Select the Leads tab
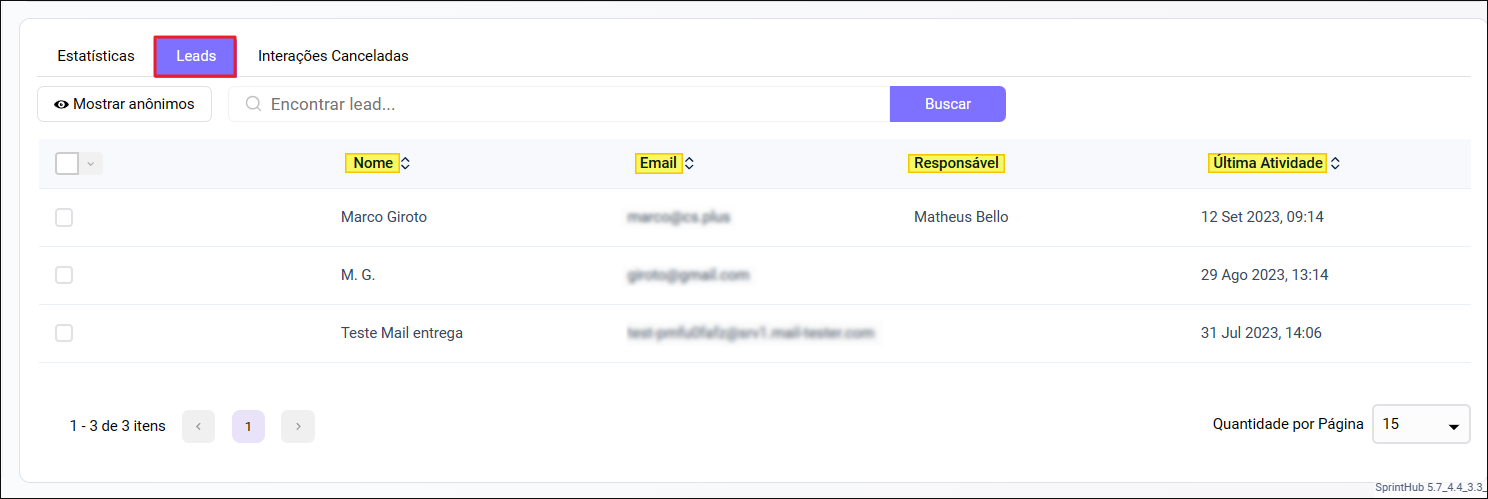The image size is (1488, 499). click(195, 56)
